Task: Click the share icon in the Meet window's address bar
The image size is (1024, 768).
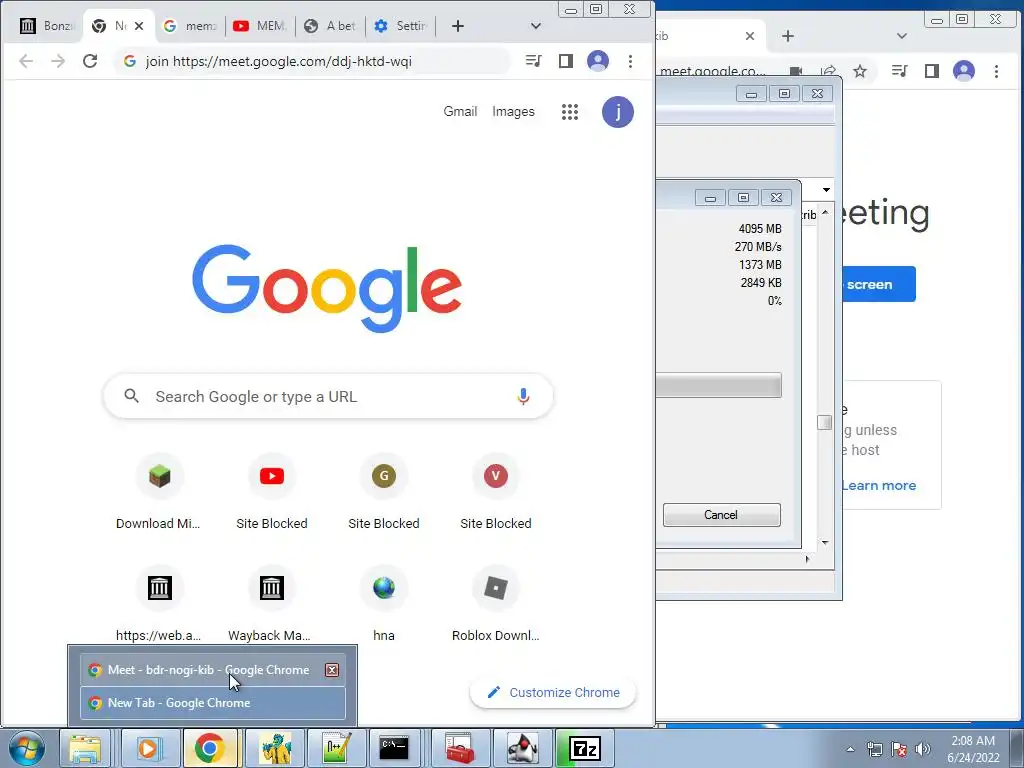Action: pos(828,71)
